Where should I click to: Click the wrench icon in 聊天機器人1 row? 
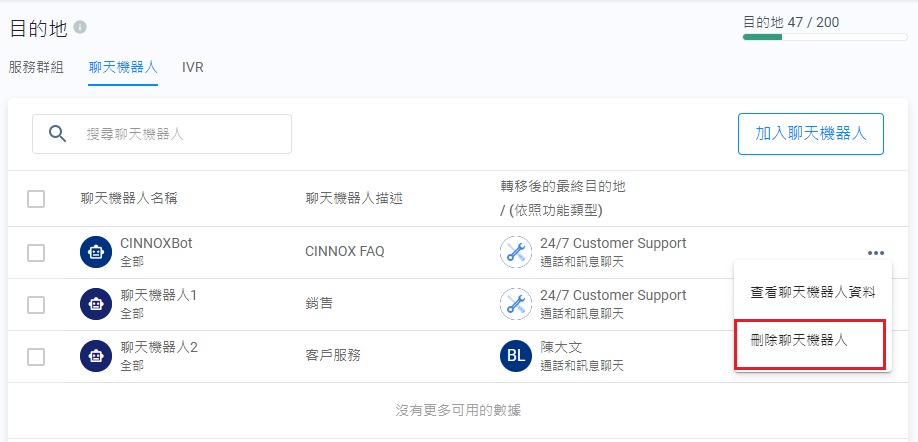pyautogui.click(x=516, y=304)
